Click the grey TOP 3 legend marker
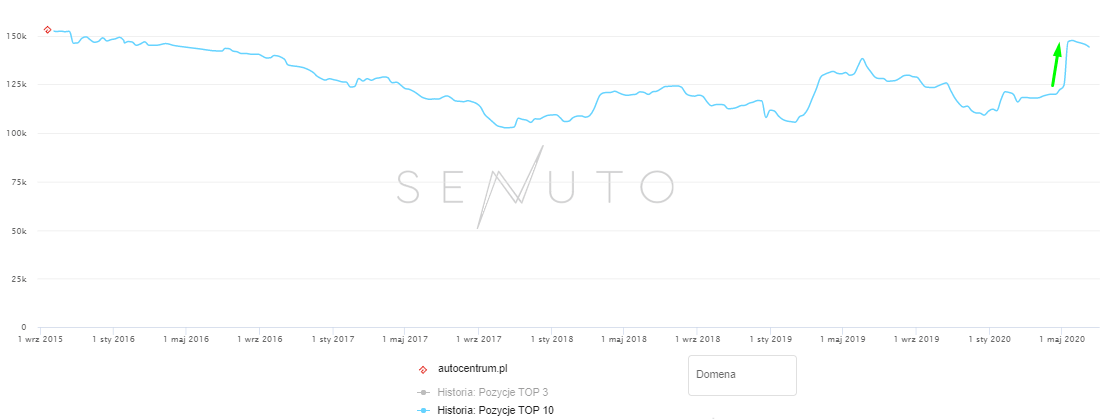1111x419 pixels. click(424, 391)
